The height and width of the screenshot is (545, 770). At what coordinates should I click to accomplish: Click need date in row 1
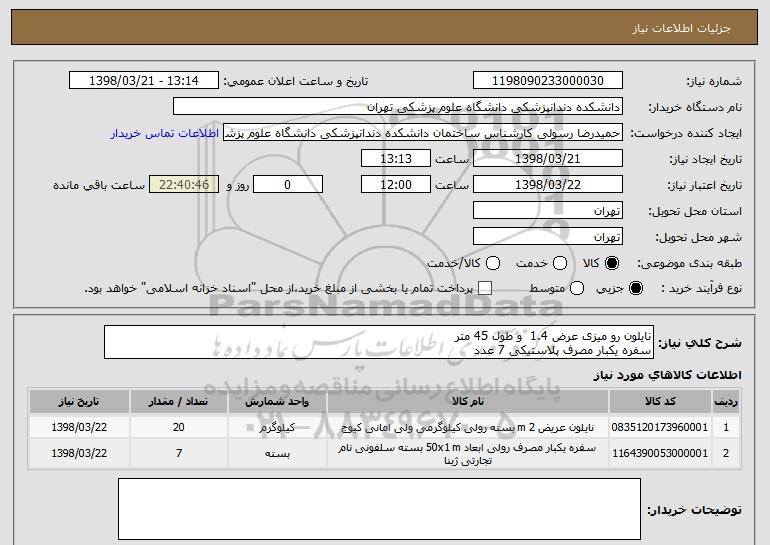click(x=79, y=427)
